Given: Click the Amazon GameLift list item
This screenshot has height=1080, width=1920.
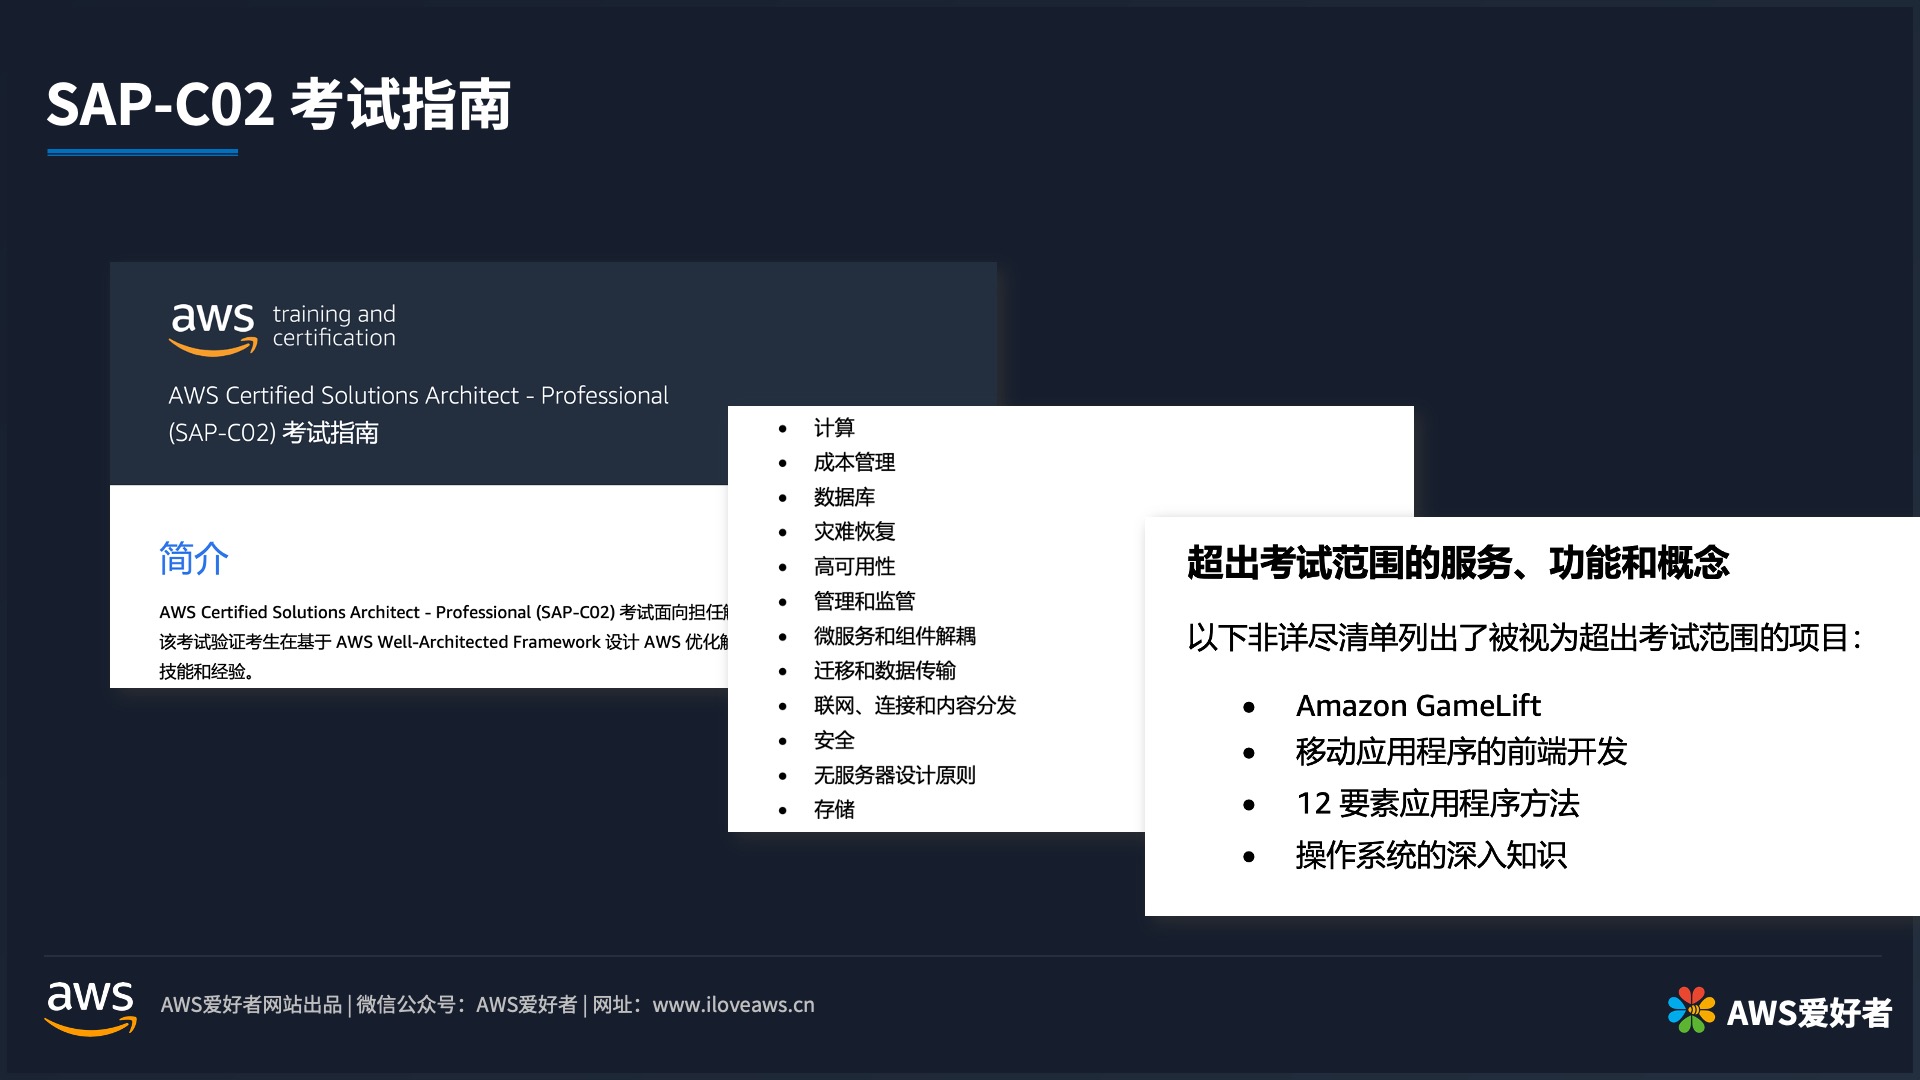Looking at the screenshot, I should pos(1419,706).
